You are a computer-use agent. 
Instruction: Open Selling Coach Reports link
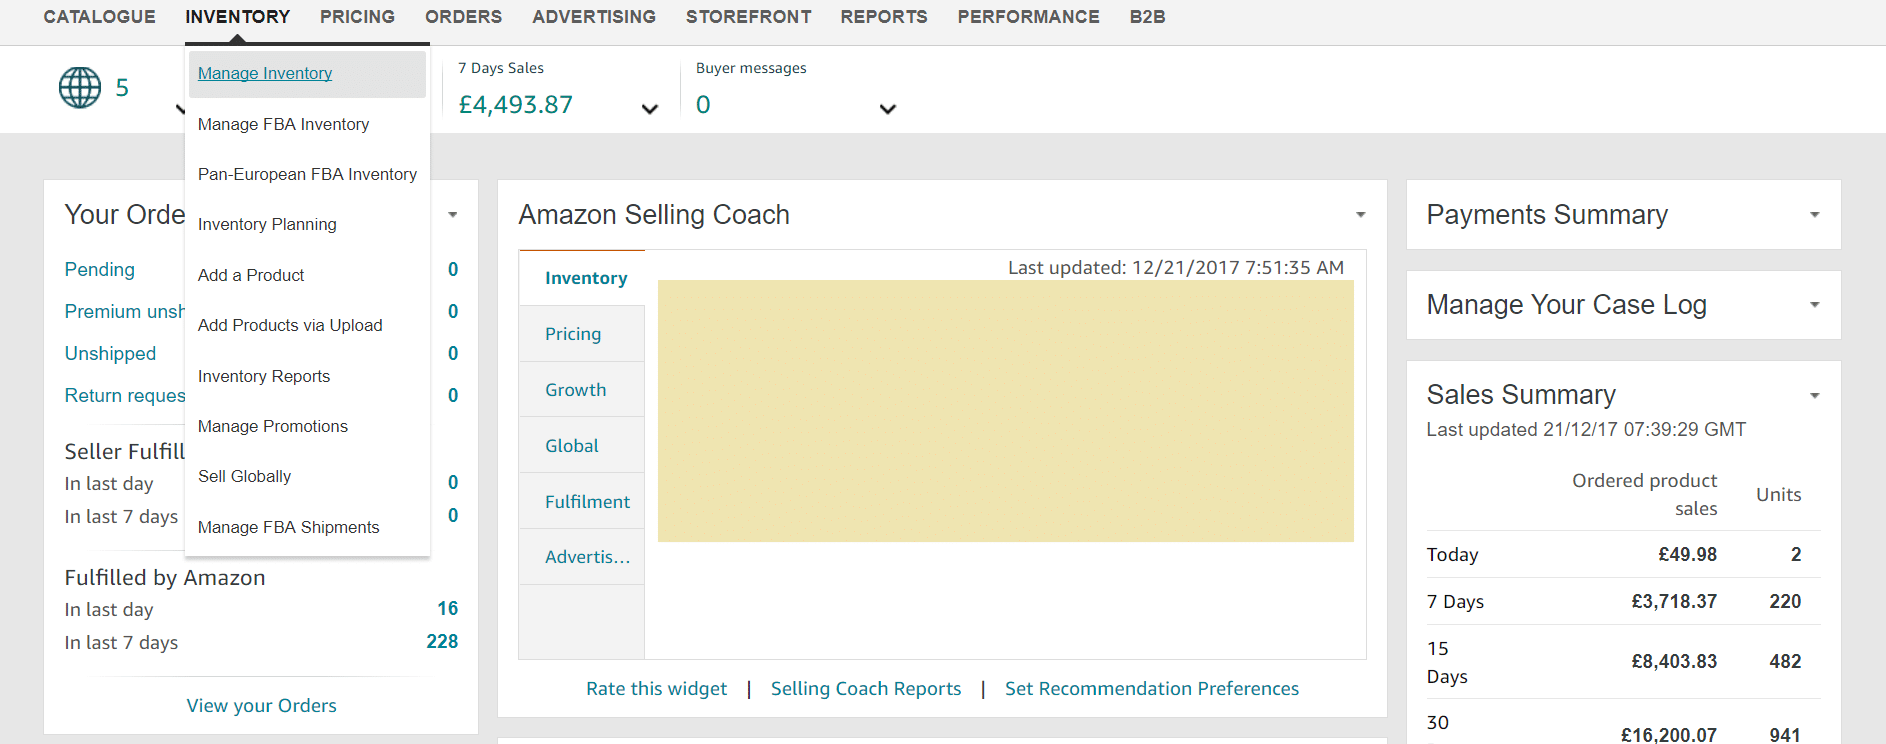866,689
